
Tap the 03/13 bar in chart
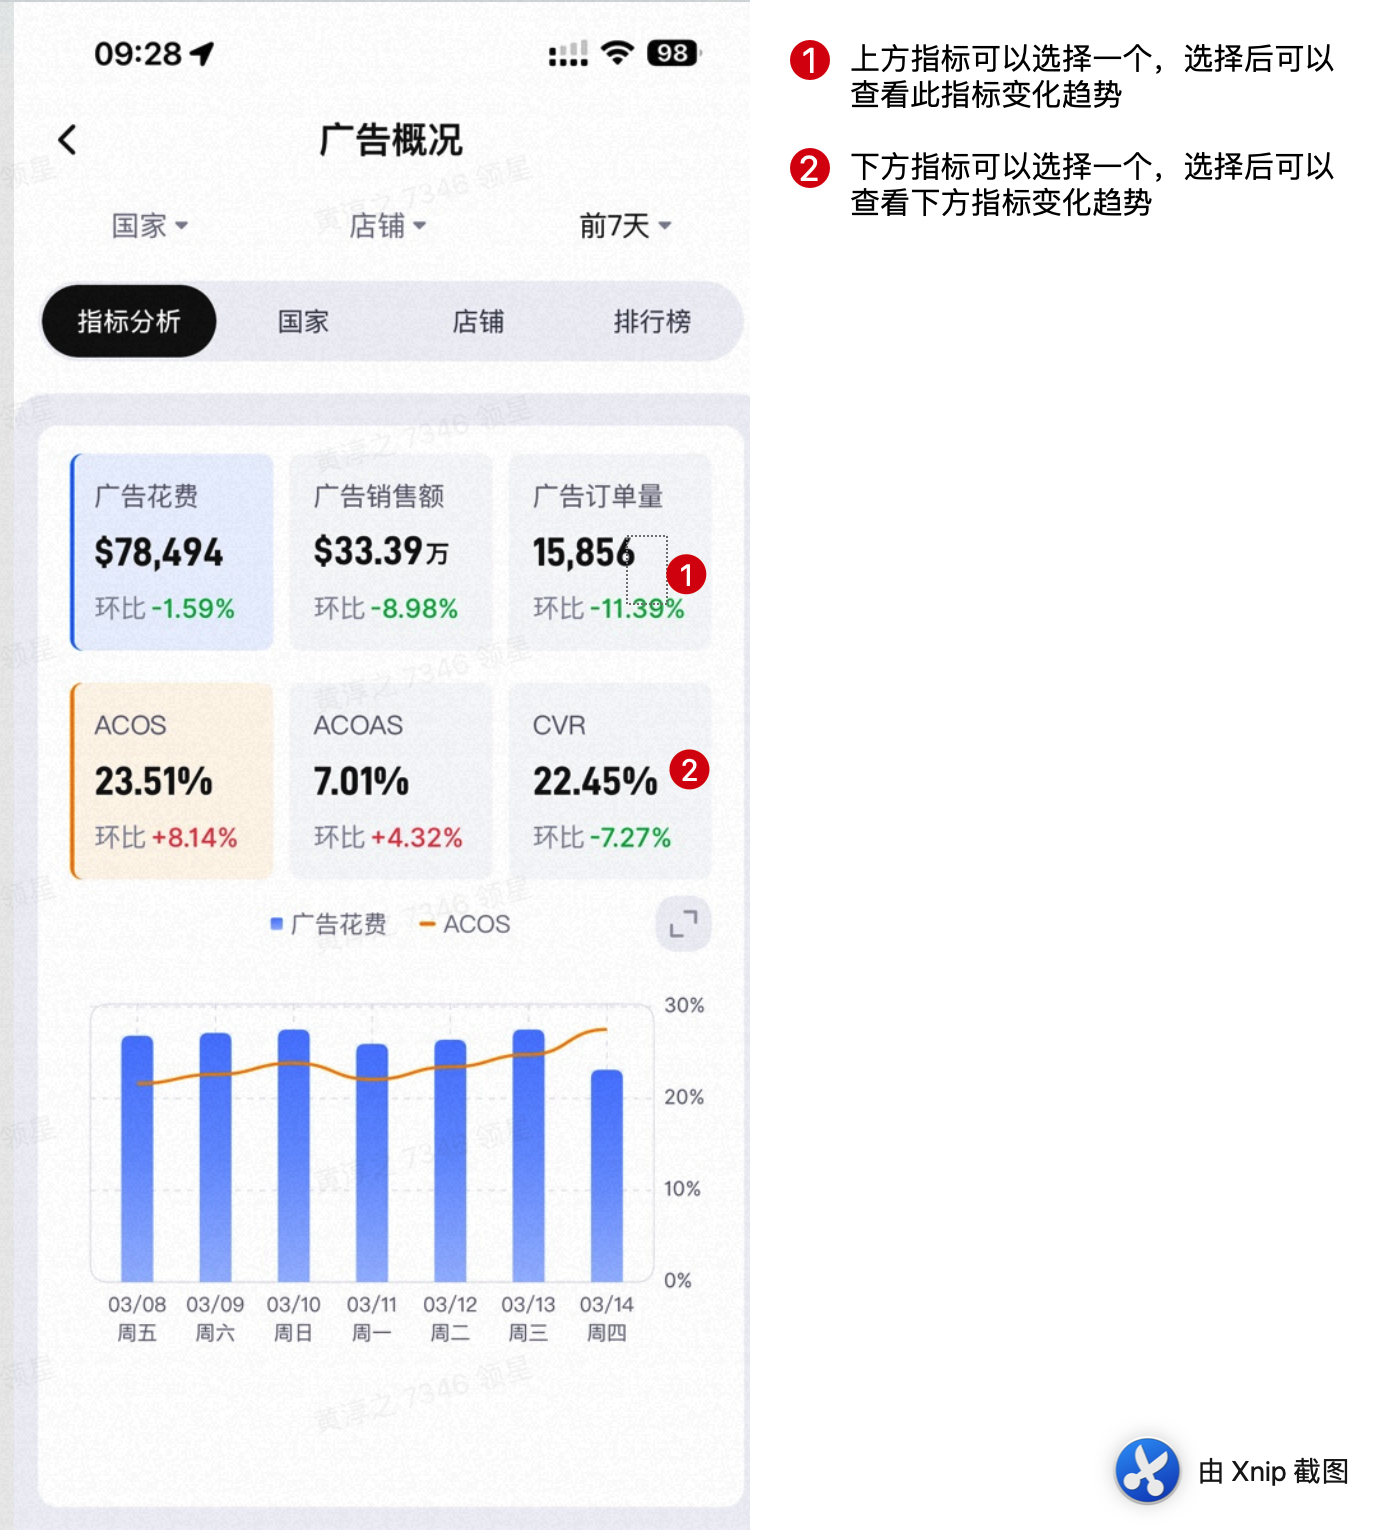point(528,1155)
